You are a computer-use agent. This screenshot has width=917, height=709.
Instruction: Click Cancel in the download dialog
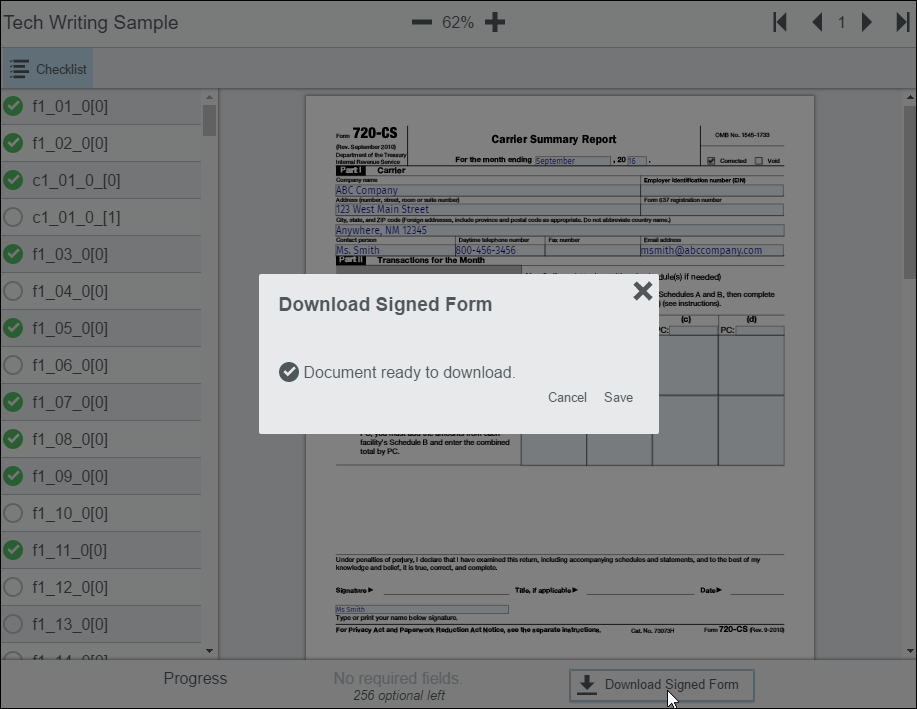567,397
